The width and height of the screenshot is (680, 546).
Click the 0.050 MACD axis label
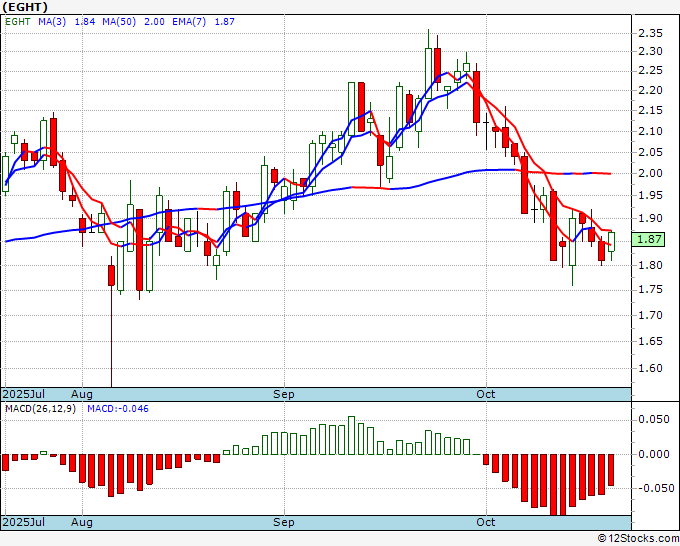click(x=654, y=419)
